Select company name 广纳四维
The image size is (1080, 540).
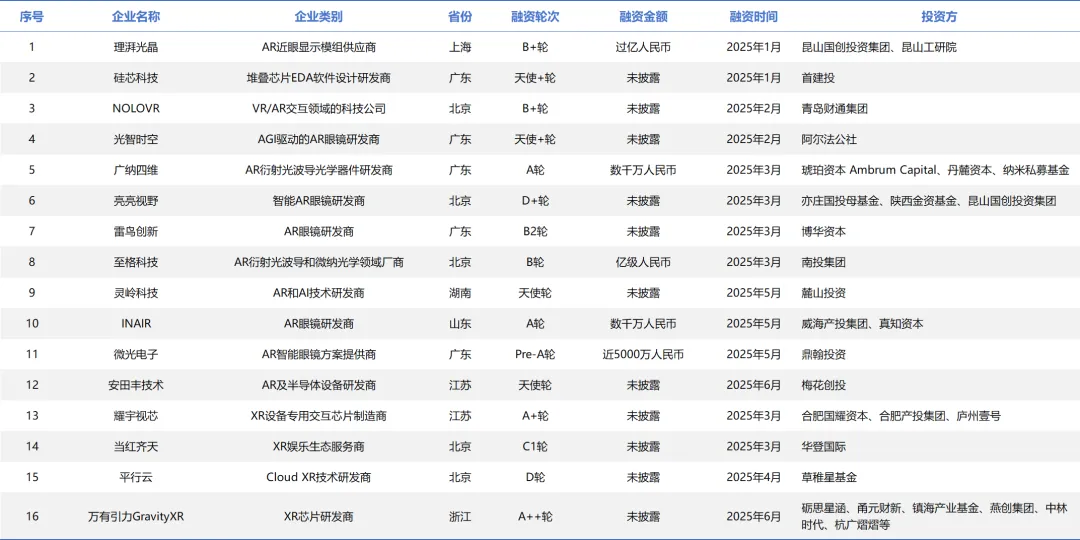click(136, 170)
